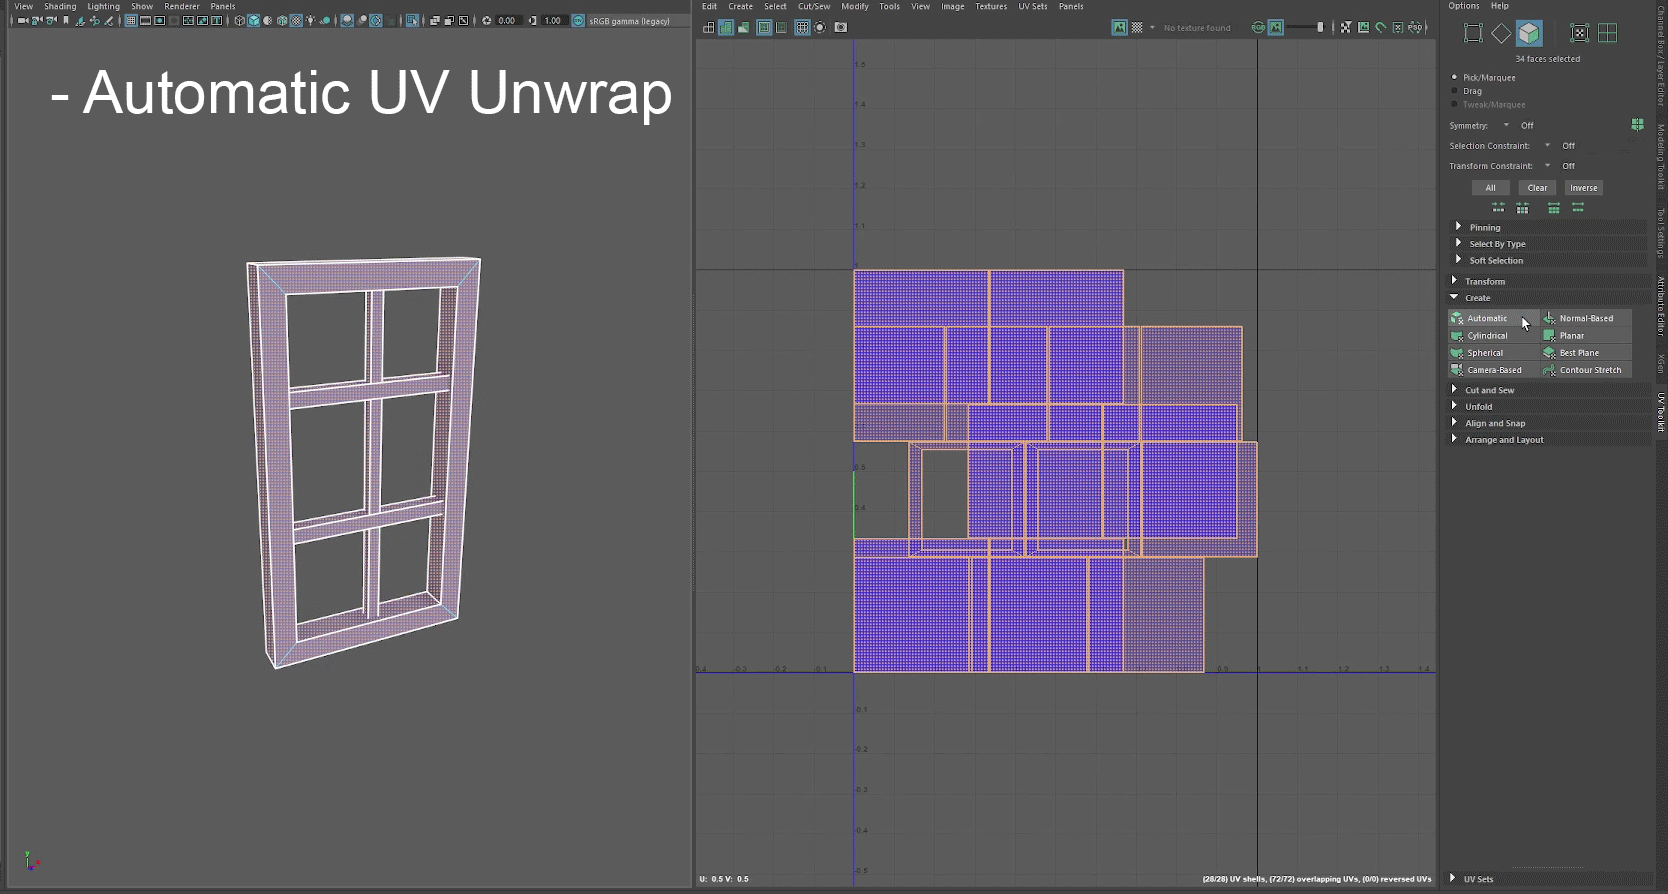Open the Options menu in UV Toolkit
The height and width of the screenshot is (894, 1668).
coord(1463,6)
